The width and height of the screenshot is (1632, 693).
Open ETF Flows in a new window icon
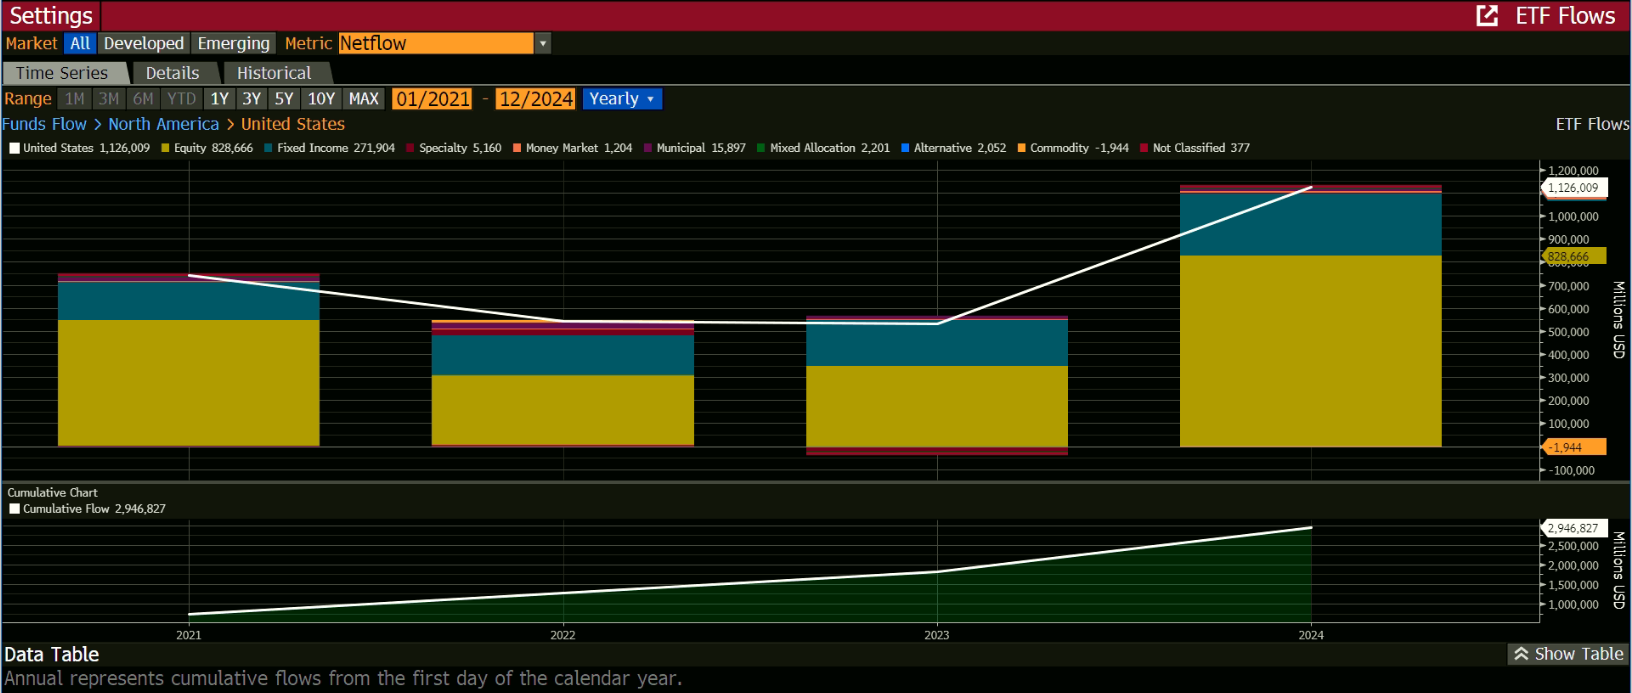pos(1487,16)
